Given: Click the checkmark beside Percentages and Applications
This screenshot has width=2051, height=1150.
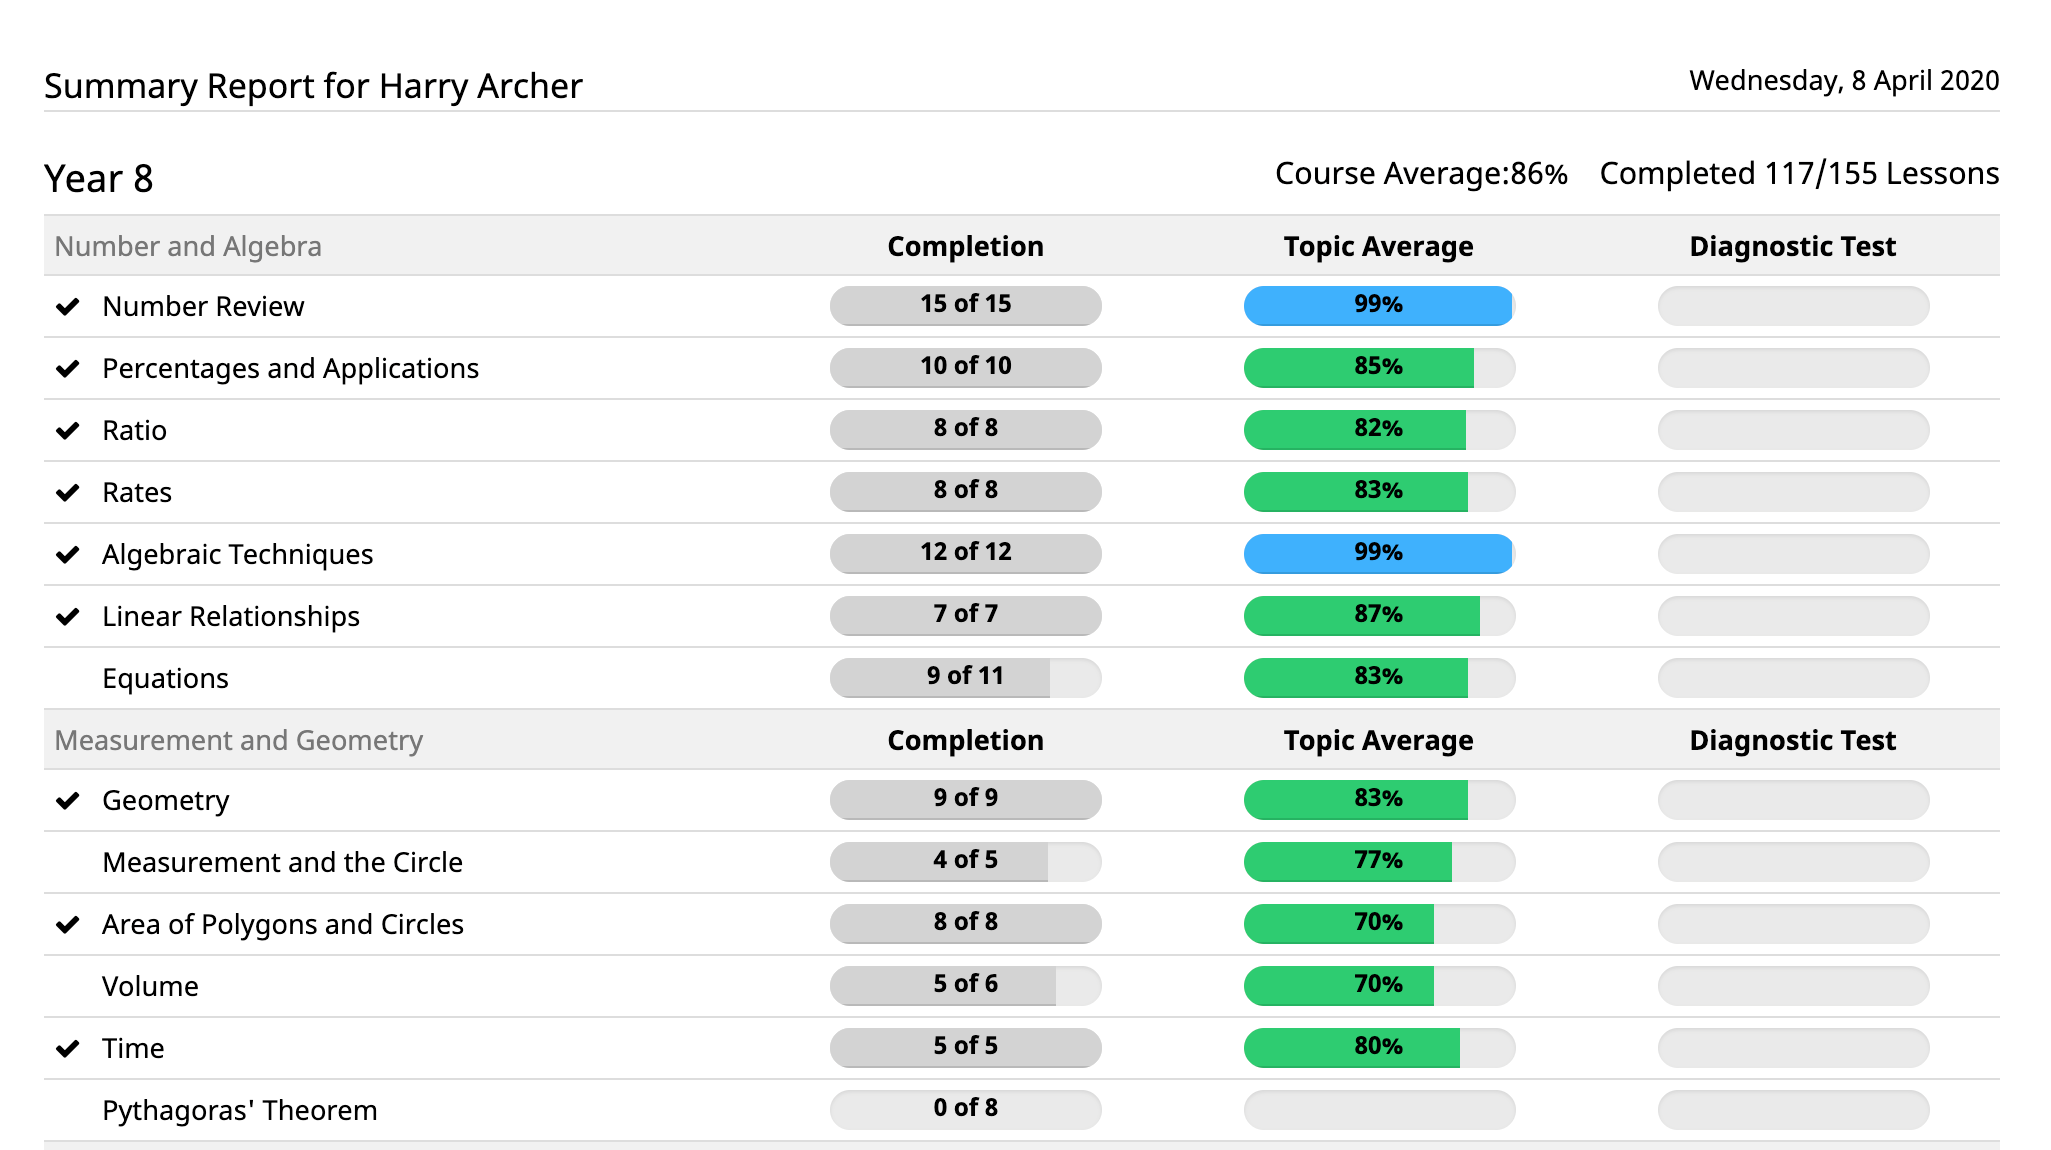Looking at the screenshot, I should [x=68, y=368].
